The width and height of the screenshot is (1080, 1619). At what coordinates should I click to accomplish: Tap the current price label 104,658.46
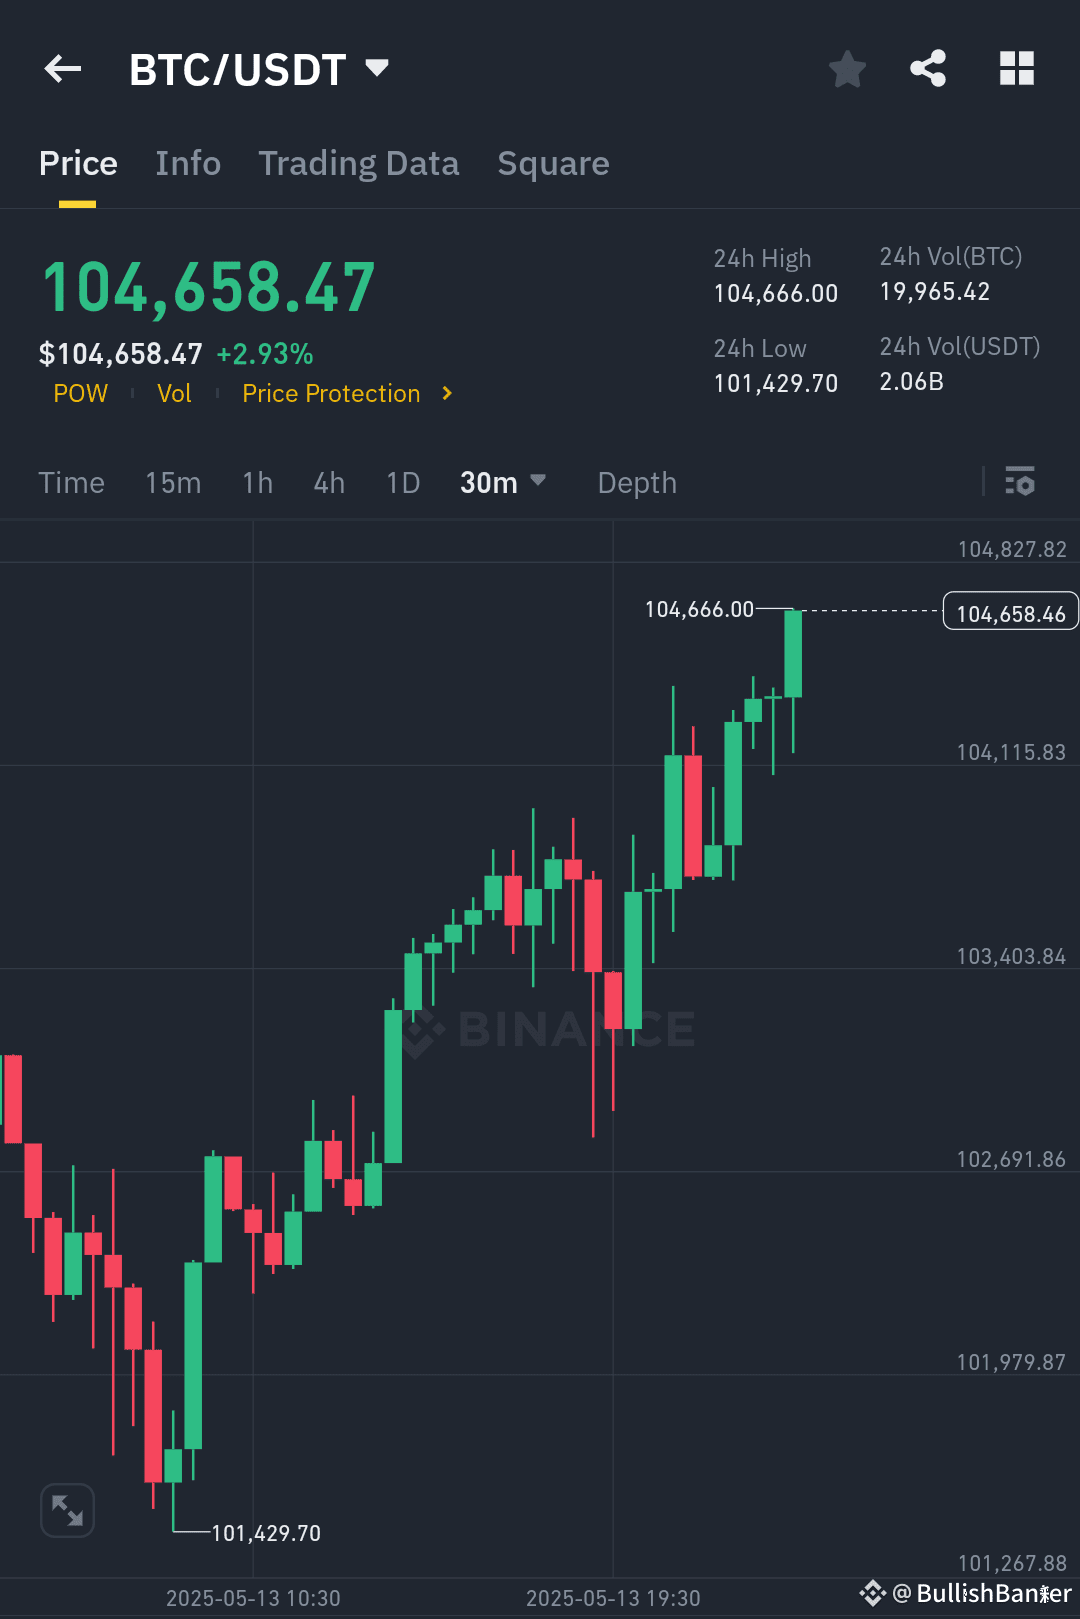[x=1010, y=611]
